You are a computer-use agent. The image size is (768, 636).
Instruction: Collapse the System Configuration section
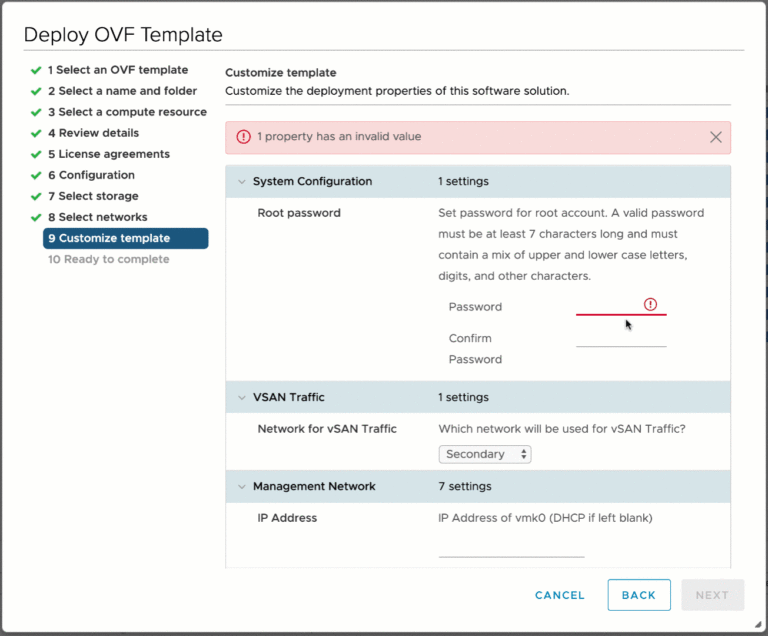[x=241, y=182]
